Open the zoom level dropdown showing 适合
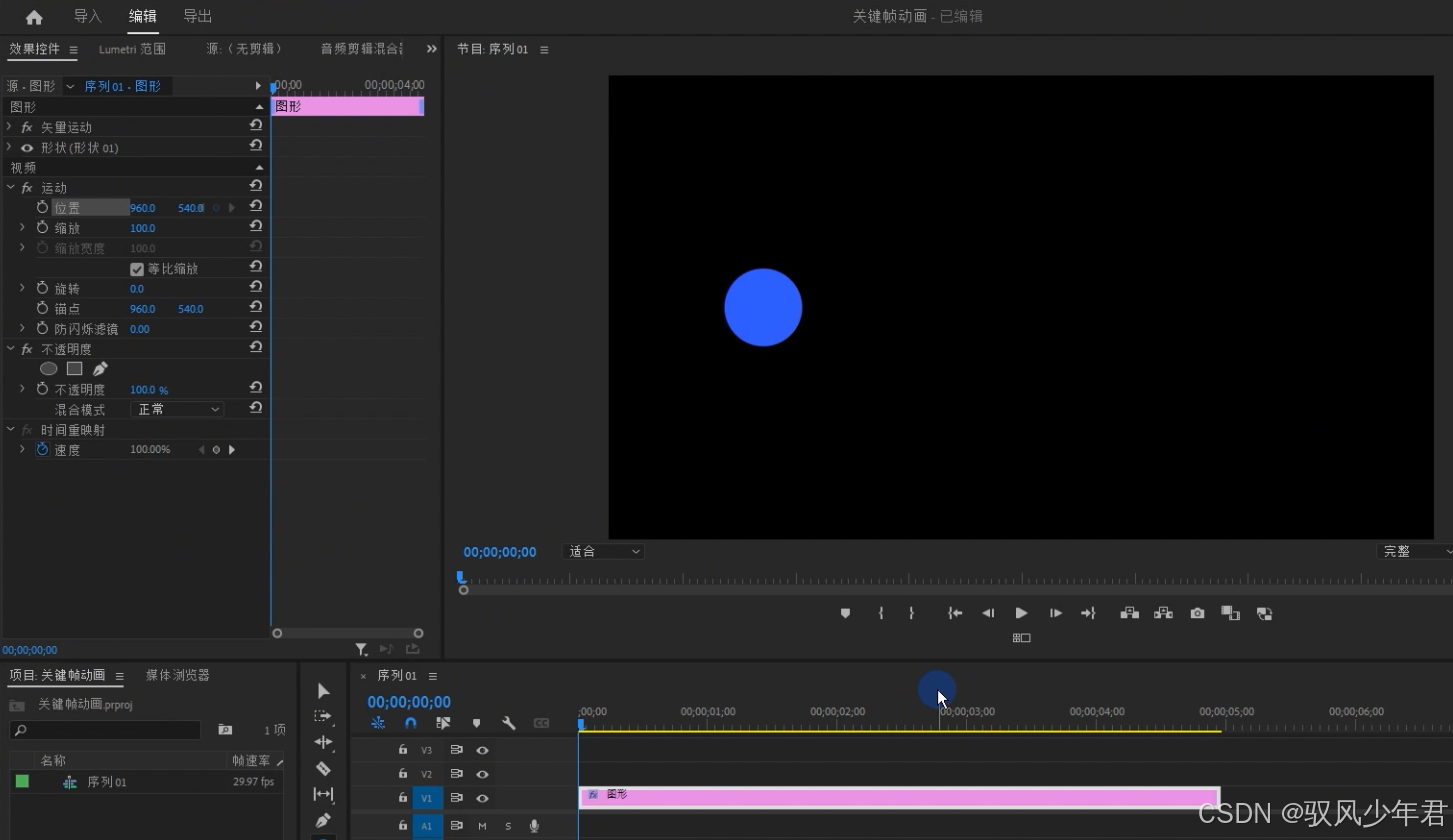The width and height of the screenshot is (1453, 840). [604, 551]
